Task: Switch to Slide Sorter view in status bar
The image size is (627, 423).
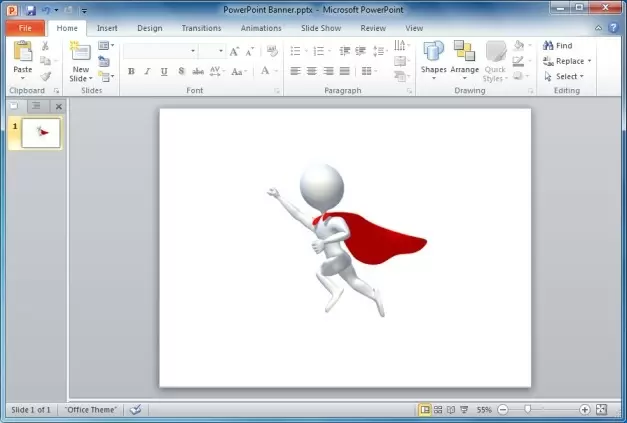Action: point(439,410)
